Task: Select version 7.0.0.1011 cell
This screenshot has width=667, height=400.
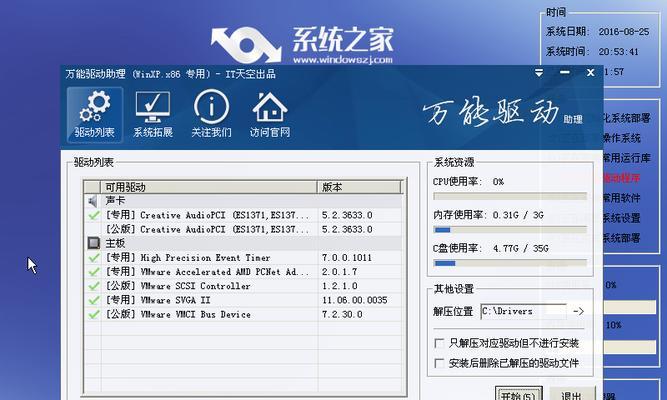Action: (x=347, y=258)
